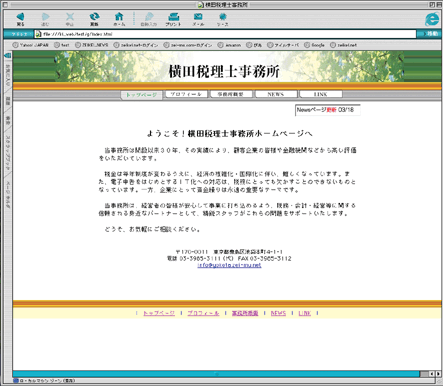Click the 移動 (Go) button
The image size is (443, 386).
point(429,34)
